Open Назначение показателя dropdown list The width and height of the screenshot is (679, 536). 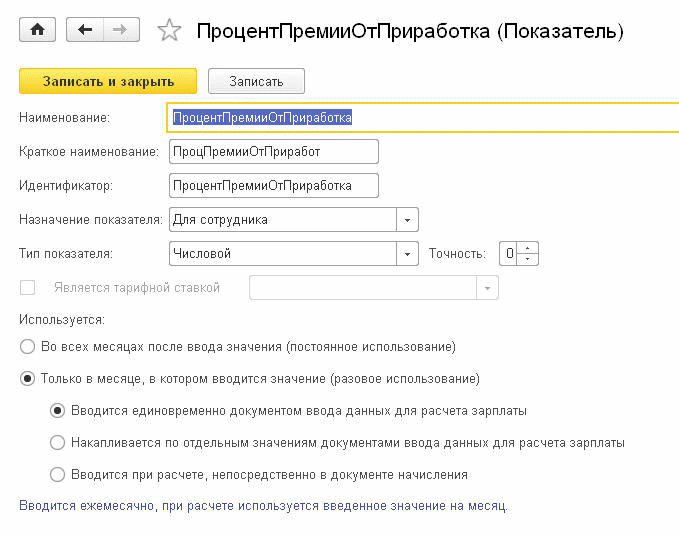coord(407,220)
